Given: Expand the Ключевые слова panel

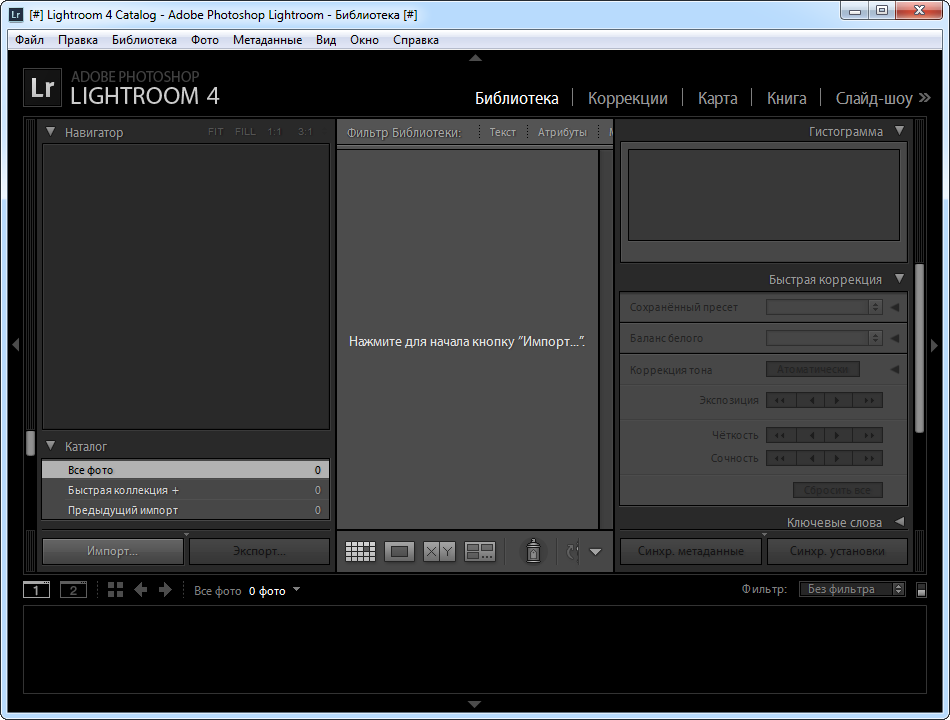Looking at the screenshot, I should click(900, 521).
